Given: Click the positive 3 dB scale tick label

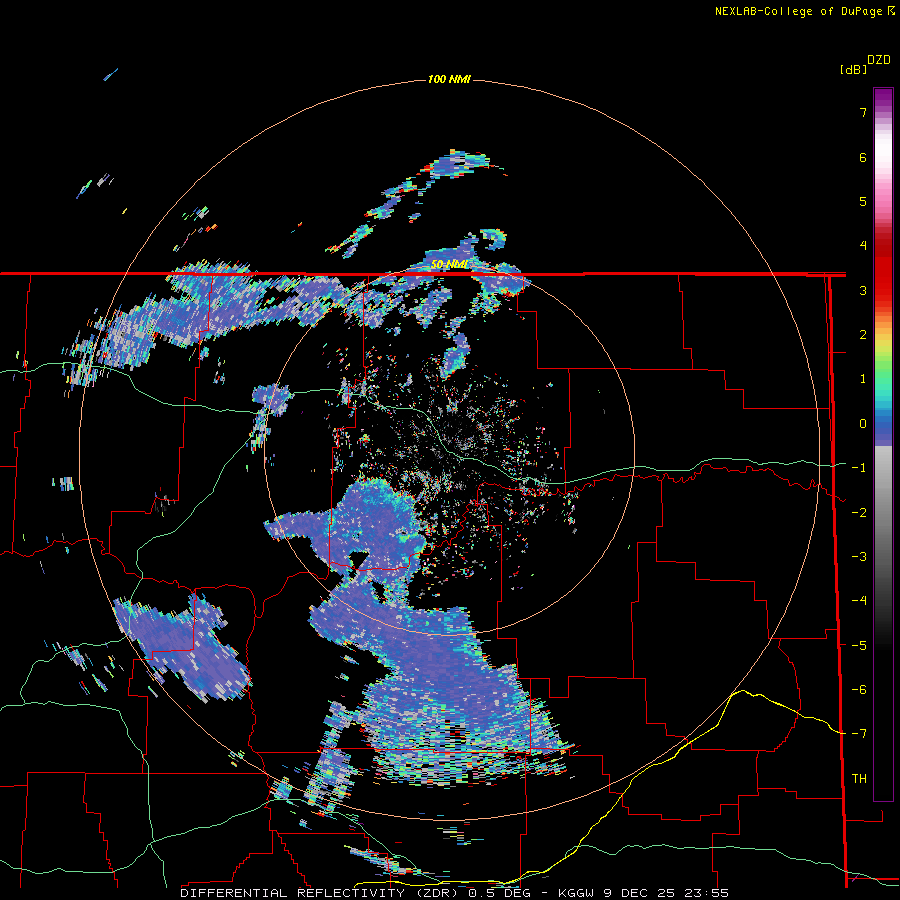Looking at the screenshot, I should click(x=863, y=290).
